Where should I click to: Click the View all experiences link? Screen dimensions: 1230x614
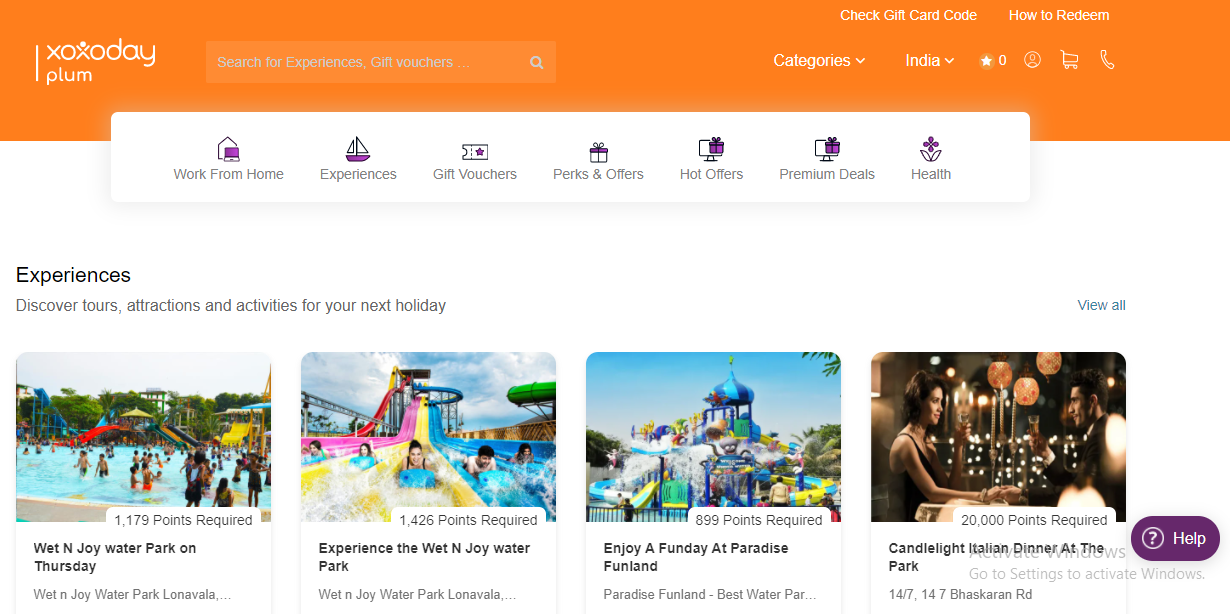[1101, 305]
